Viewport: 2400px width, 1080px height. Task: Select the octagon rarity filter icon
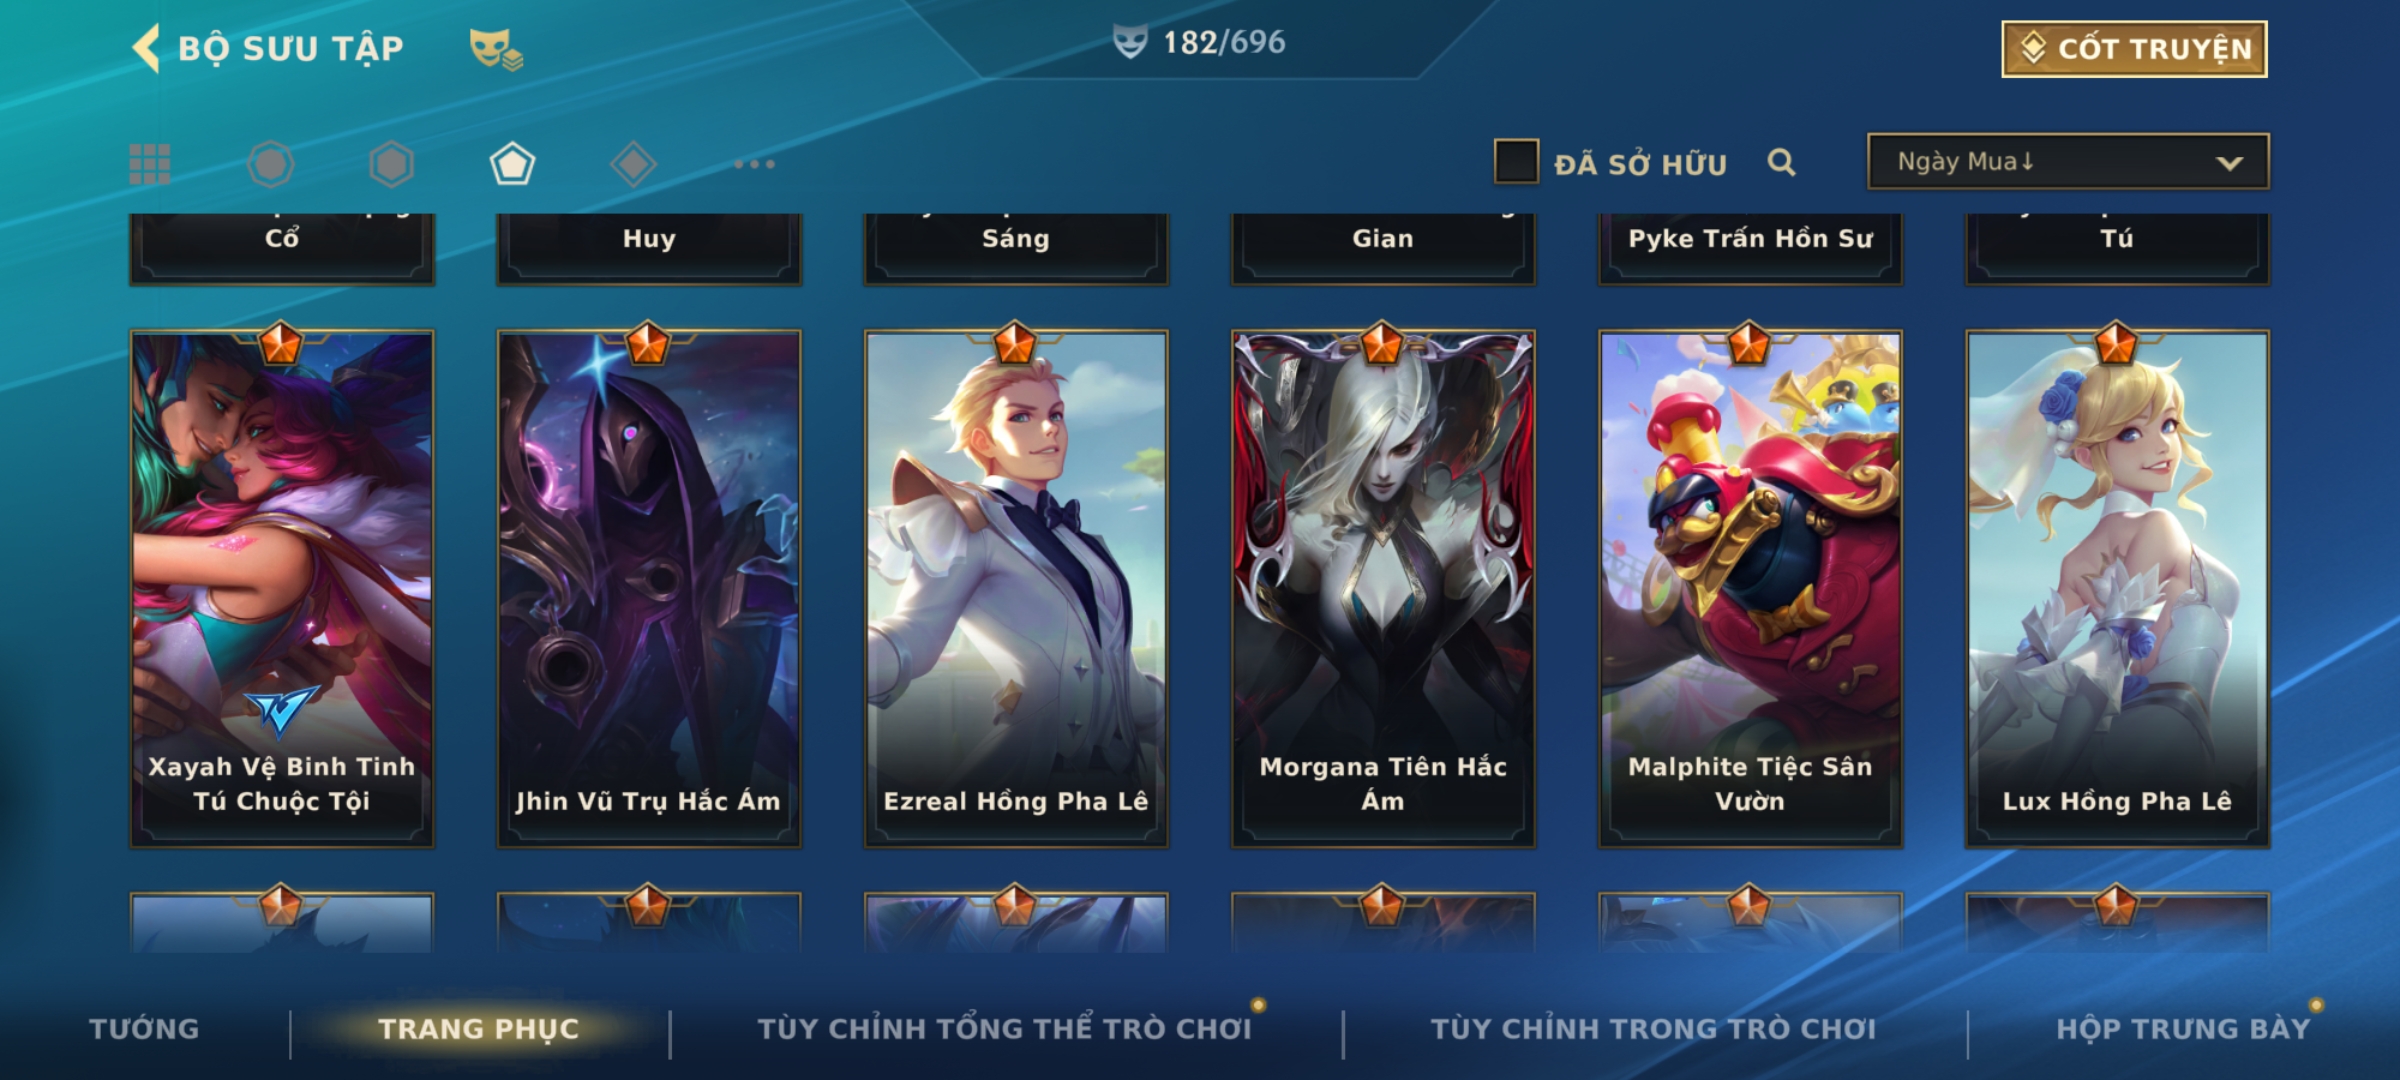(x=271, y=164)
